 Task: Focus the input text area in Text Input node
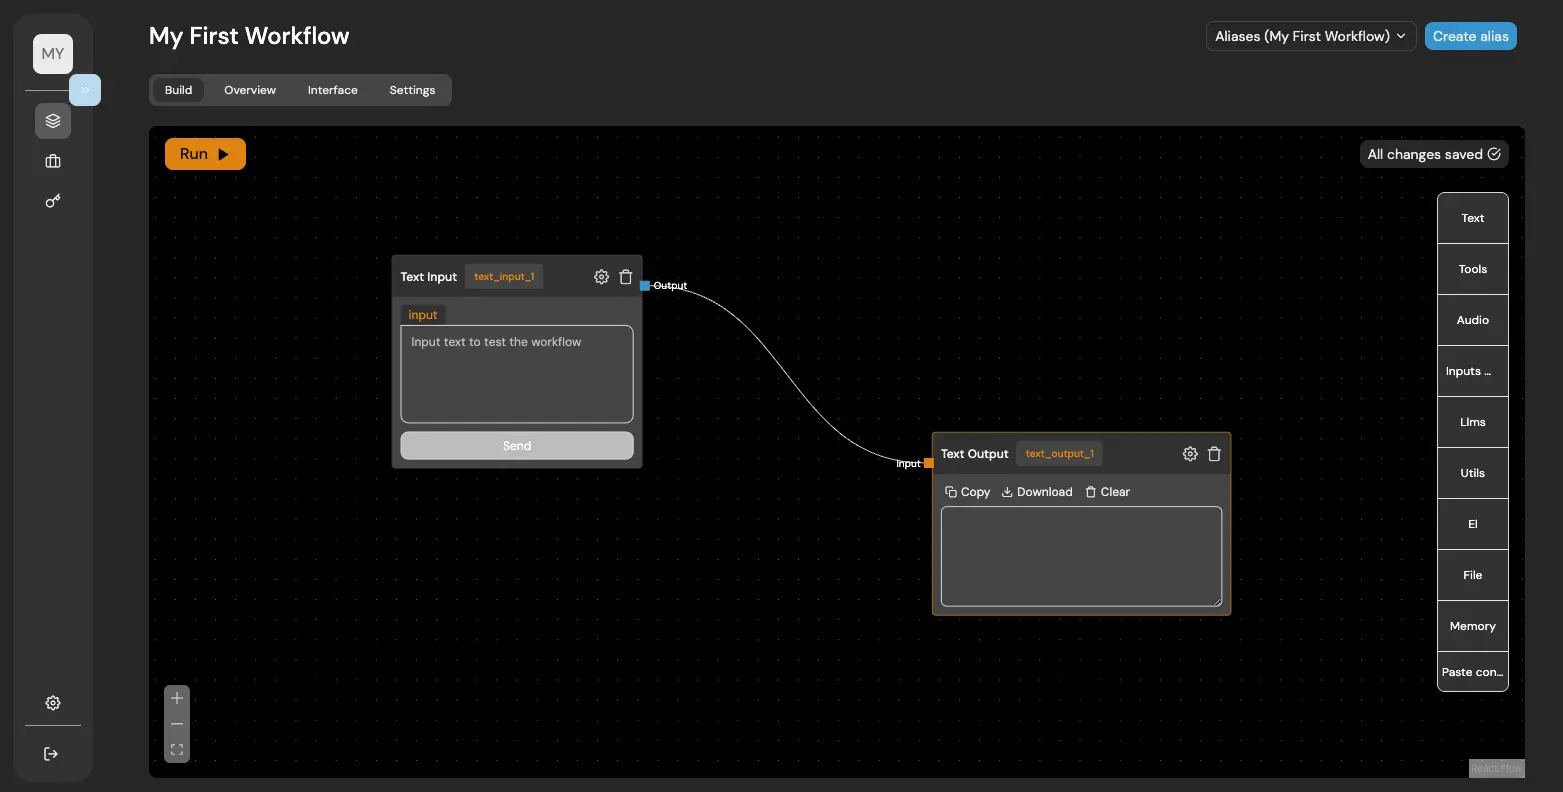point(517,374)
